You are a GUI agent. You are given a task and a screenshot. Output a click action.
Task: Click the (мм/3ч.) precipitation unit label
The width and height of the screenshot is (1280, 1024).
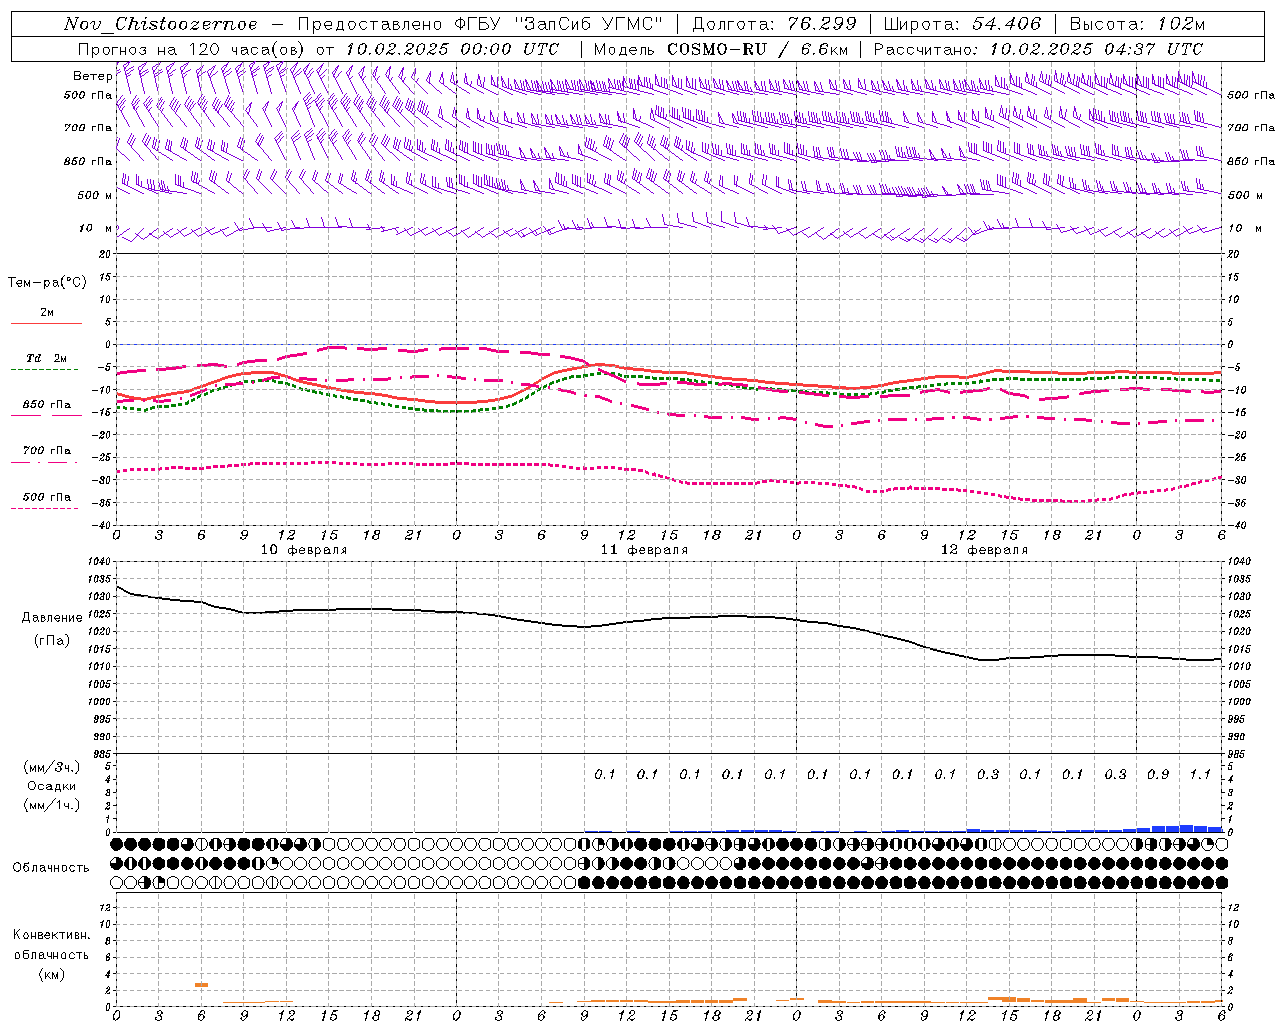(52, 768)
